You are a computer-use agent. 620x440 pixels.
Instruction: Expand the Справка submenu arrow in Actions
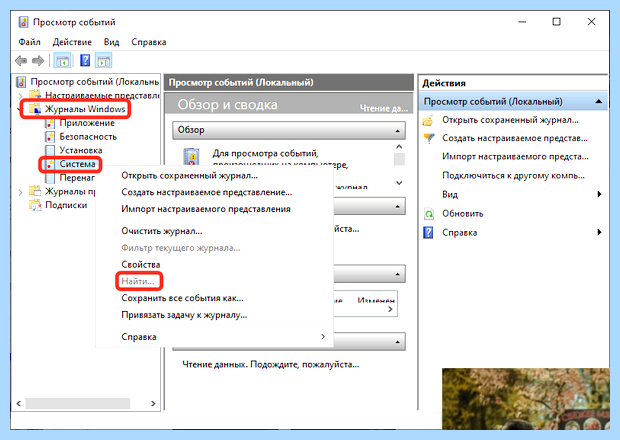click(599, 232)
